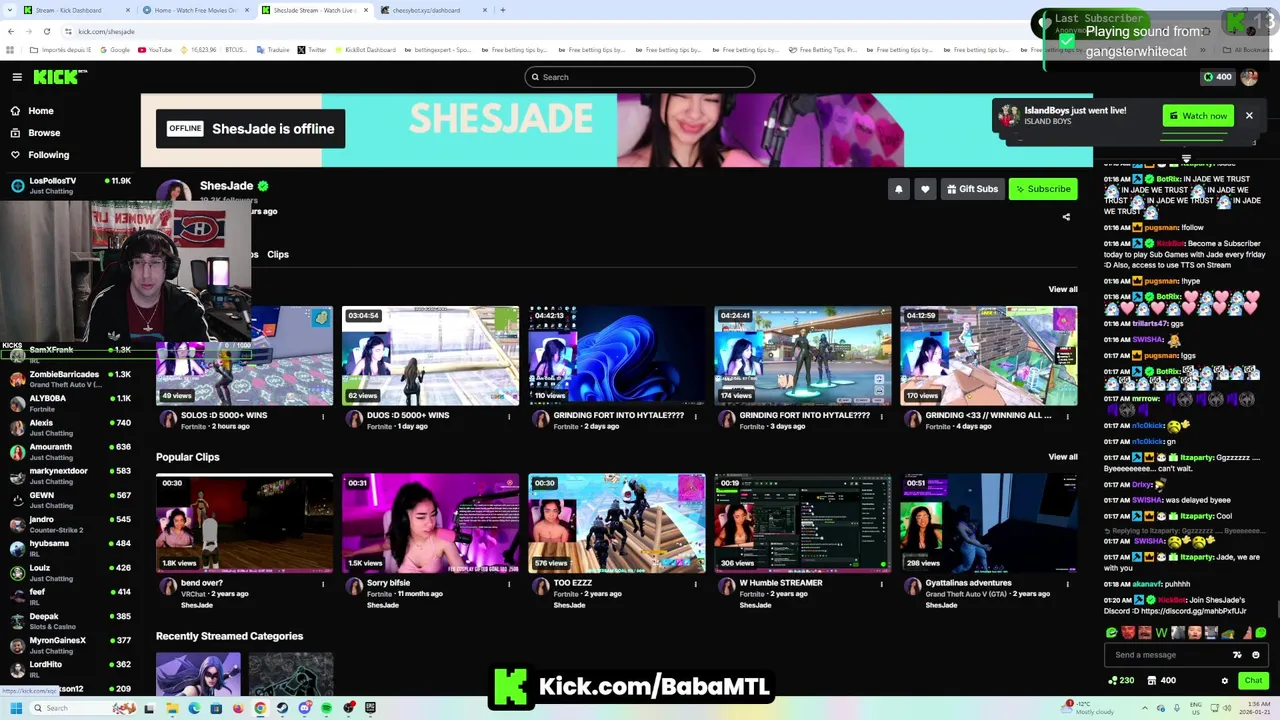
Task: Open video DUOS :D 5000+ WINS thumbnail
Action: (430, 356)
